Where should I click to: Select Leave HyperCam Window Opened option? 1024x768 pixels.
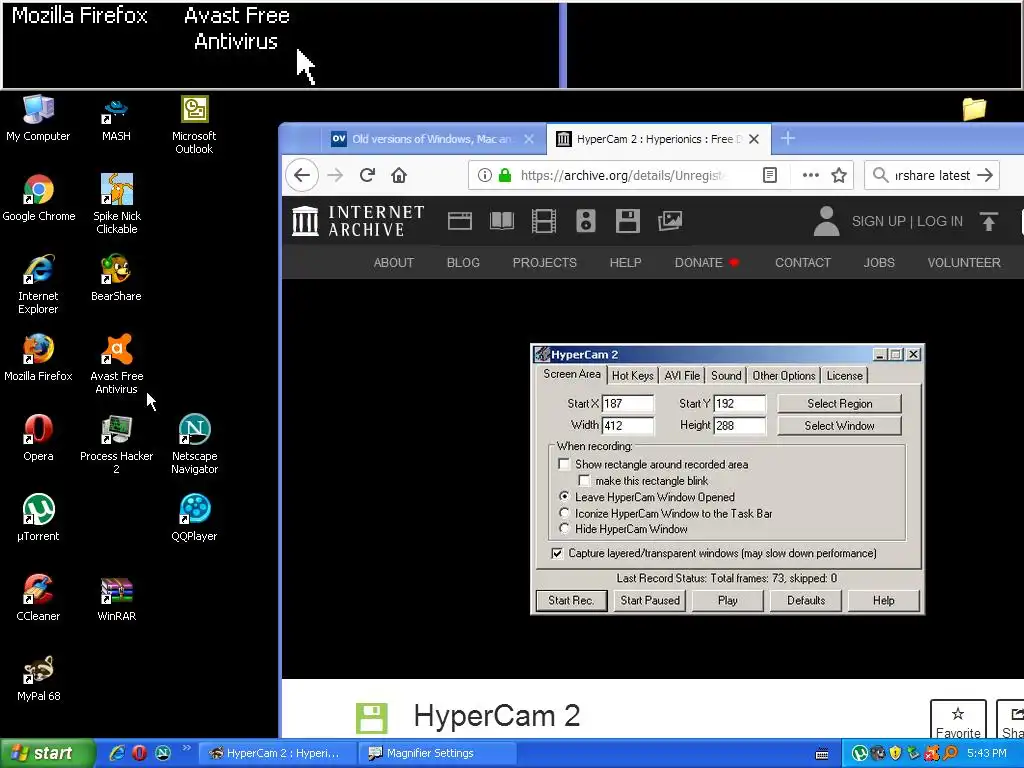coord(565,497)
